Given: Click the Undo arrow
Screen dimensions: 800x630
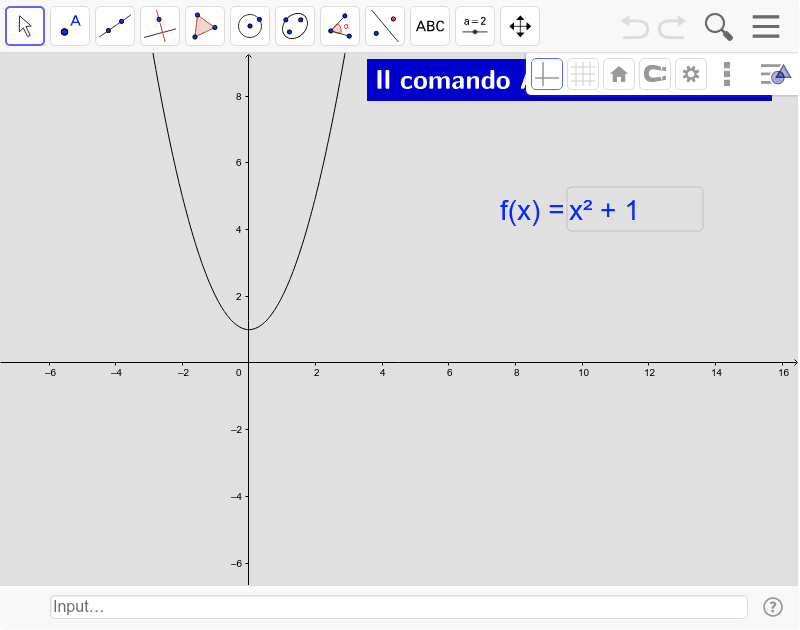Looking at the screenshot, I should pyautogui.click(x=635, y=27).
